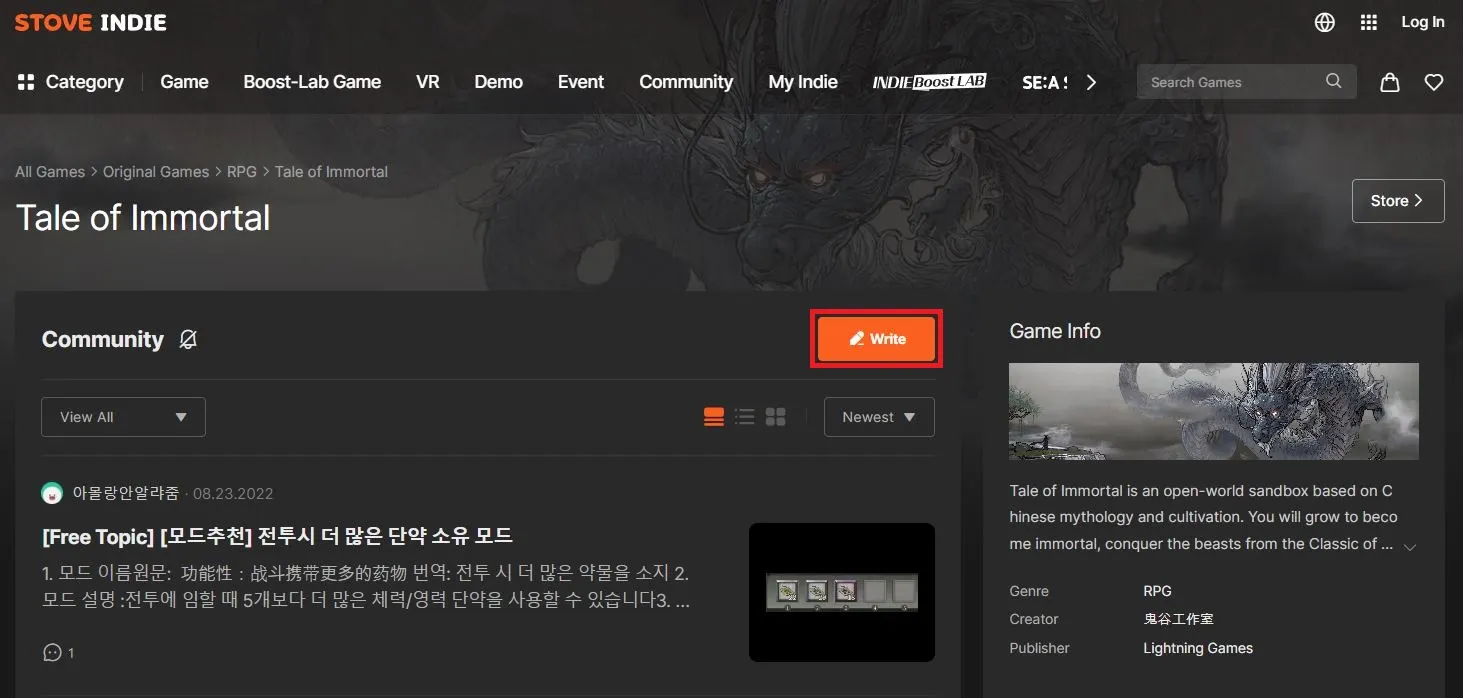Image resolution: width=1463 pixels, height=698 pixels.
Task: Click the orange Write button
Action: (x=876, y=339)
